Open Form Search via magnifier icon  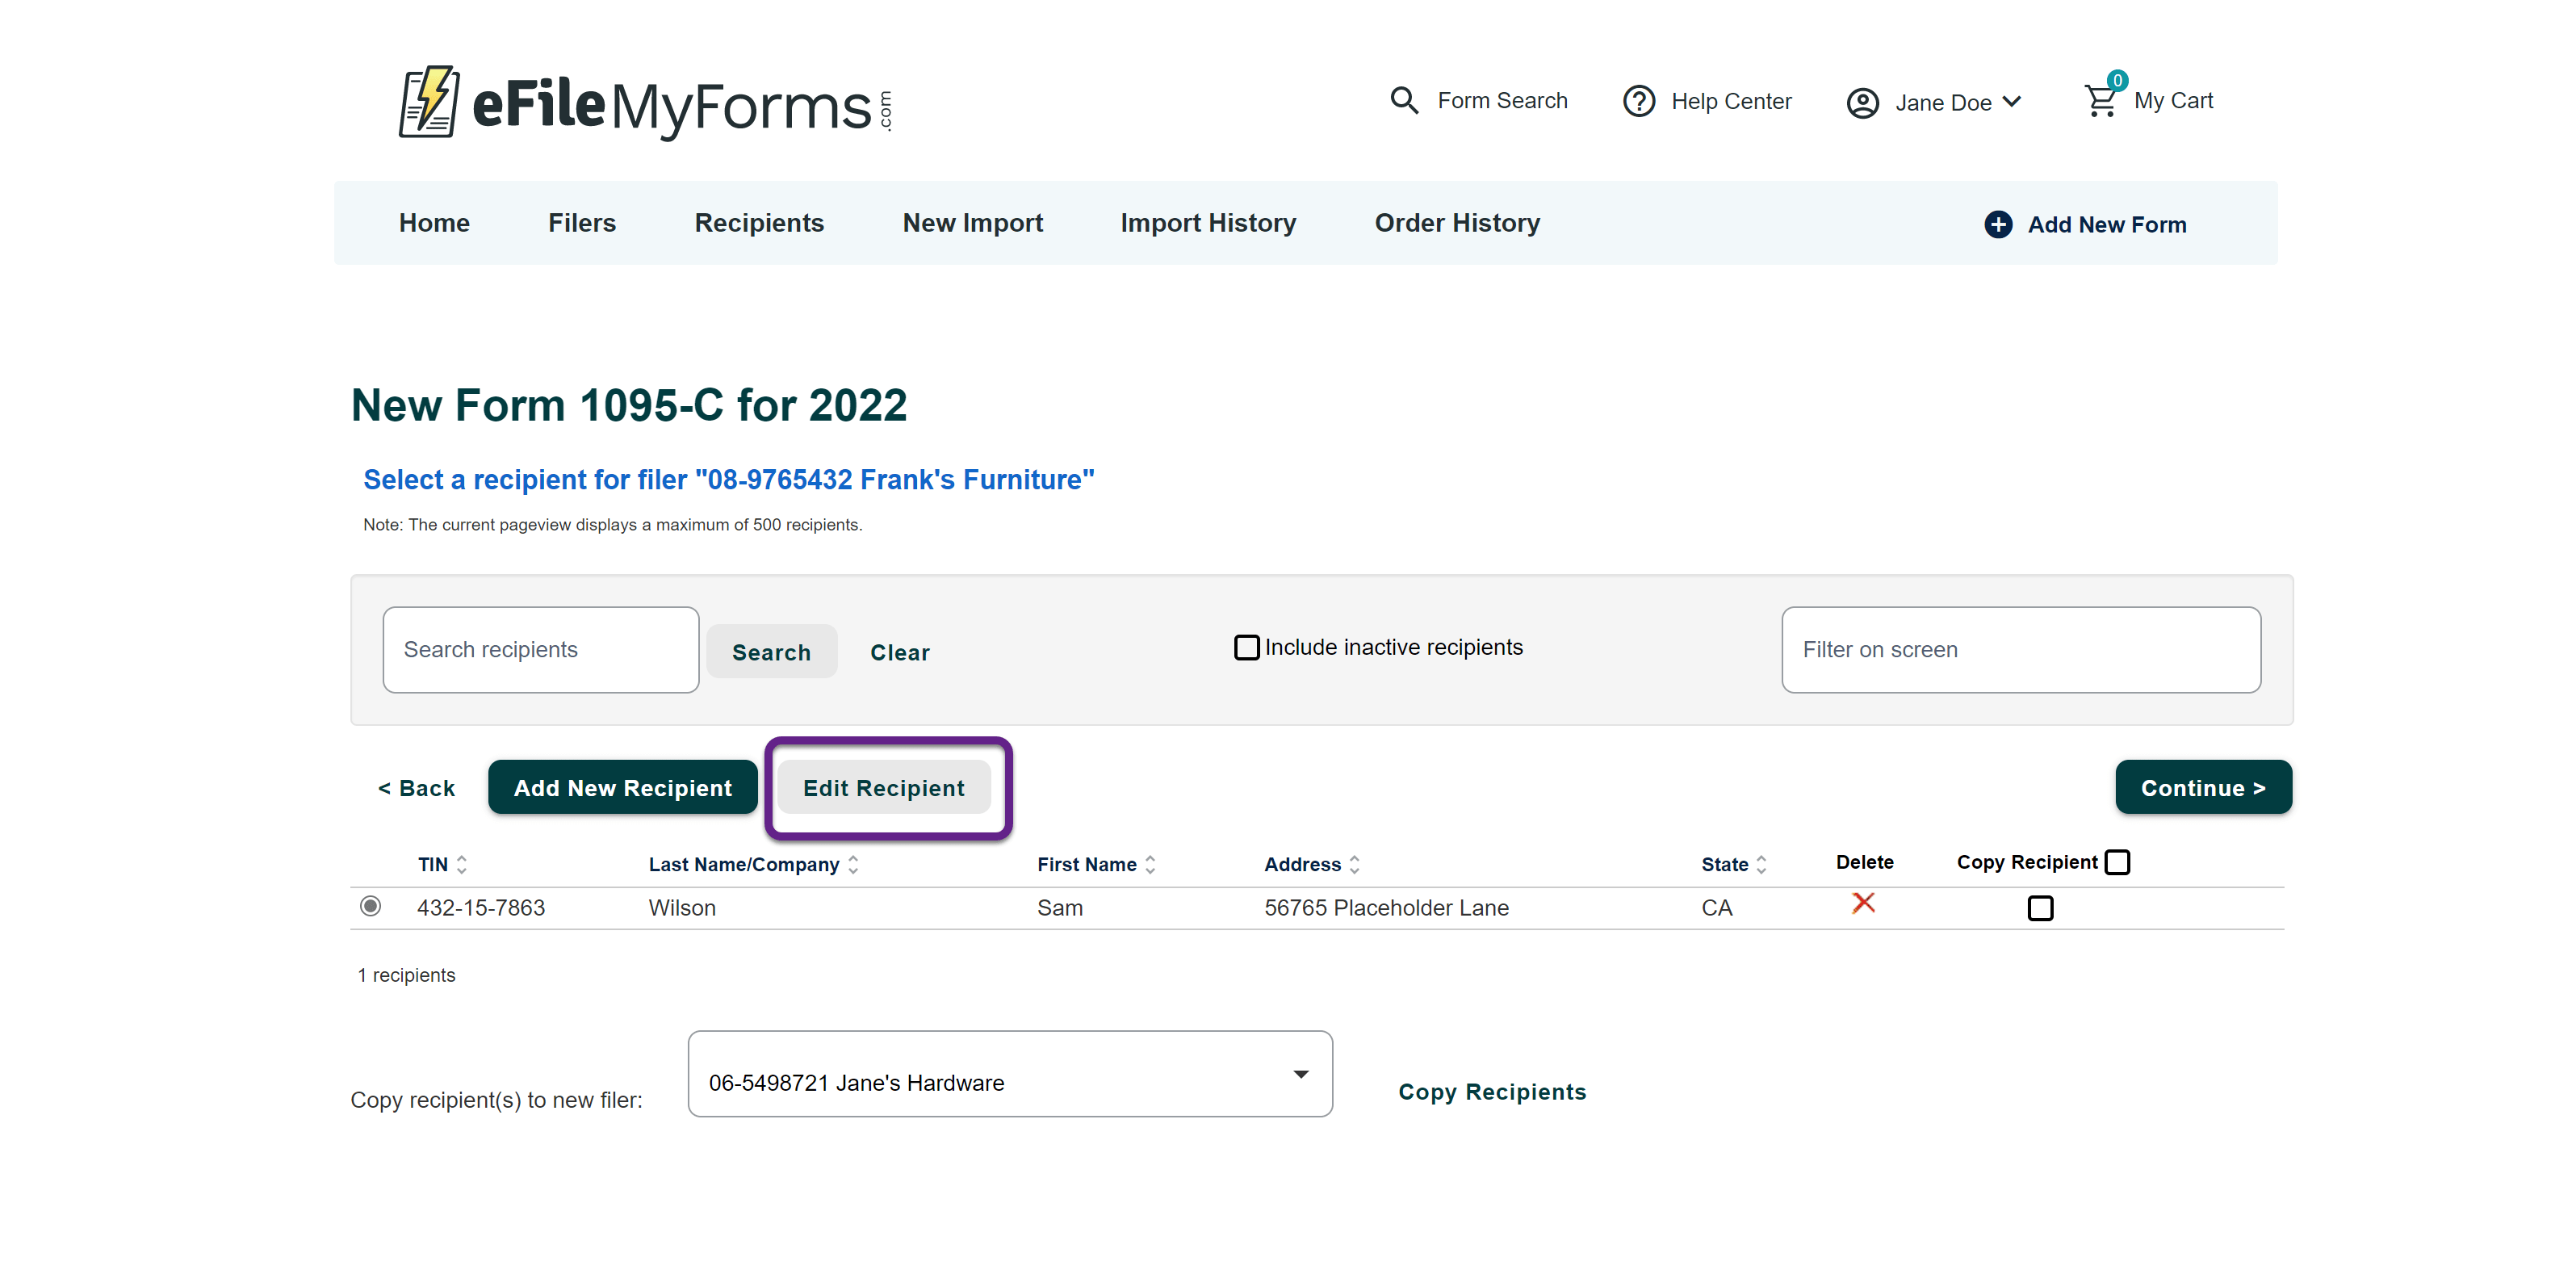1404,100
